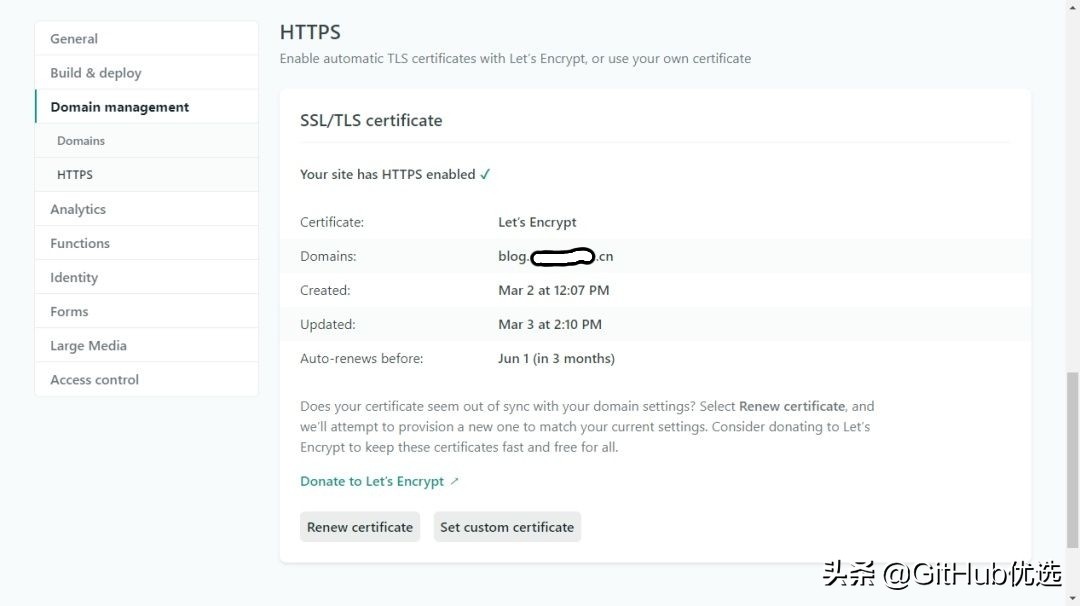The height and width of the screenshot is (606, 1080).
Task: Open the Donate to Let's Encrypt link
Action: tap(371, 481)
